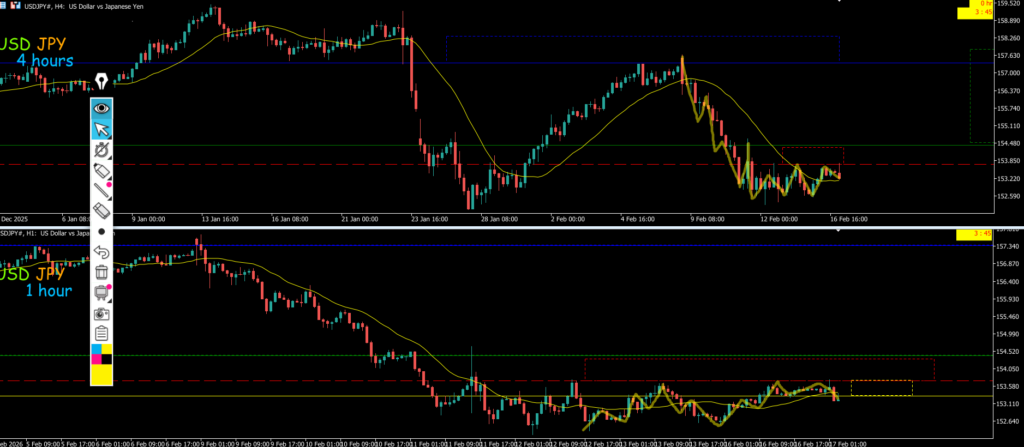Image resolution: width=1024 pixels, height=447 pixels.
Task: Select the marker pen tool
Action: (x=101, y=170)
